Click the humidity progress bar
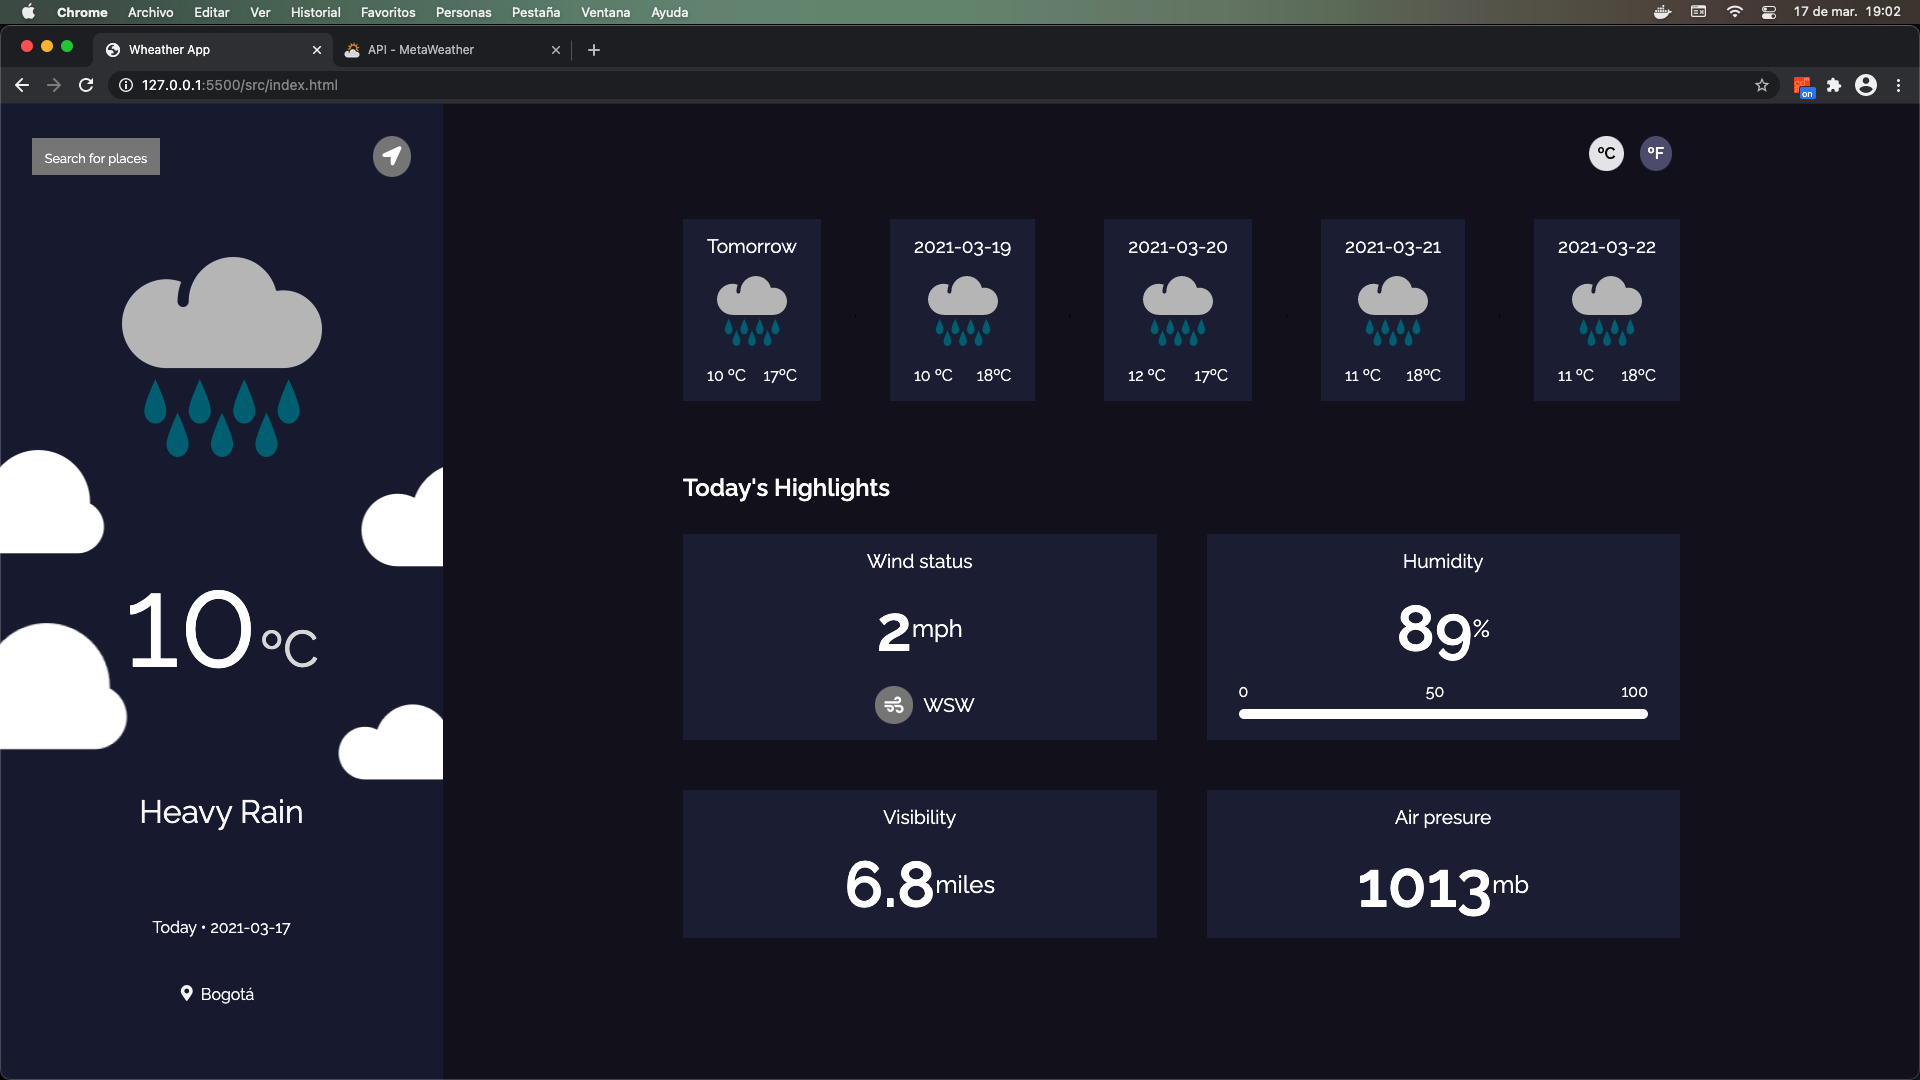This screenshot has width=1920, height=1080. (x=1442, y=714)
